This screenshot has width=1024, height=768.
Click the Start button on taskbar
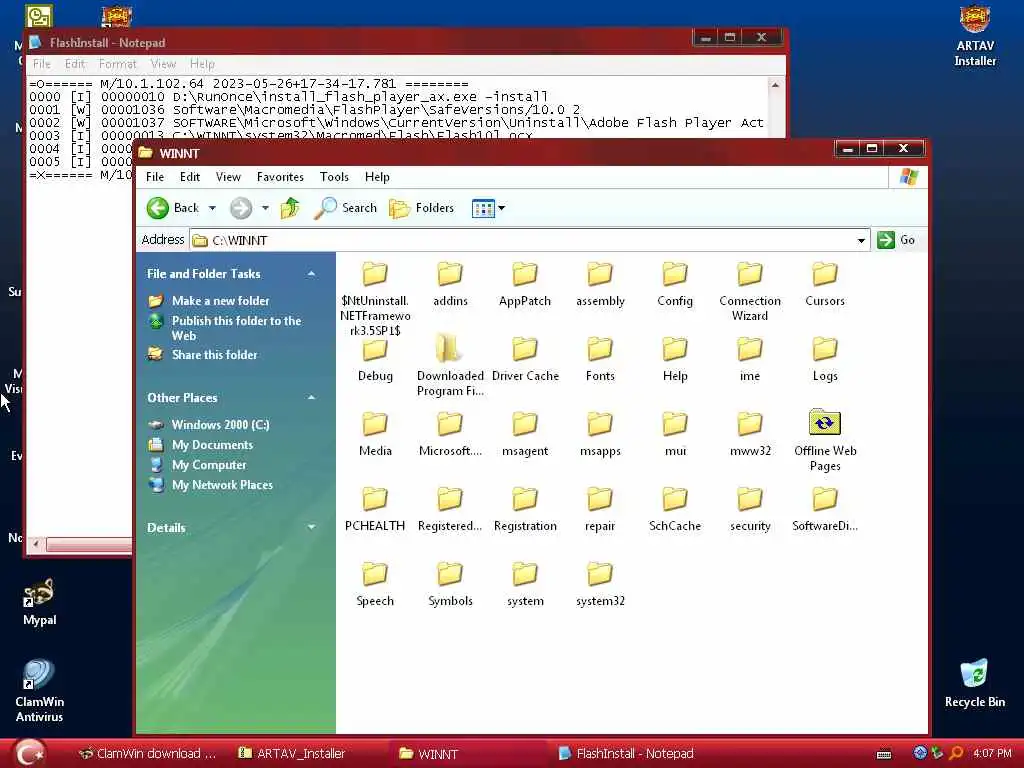pyautogui.click(x=29, y=753)
